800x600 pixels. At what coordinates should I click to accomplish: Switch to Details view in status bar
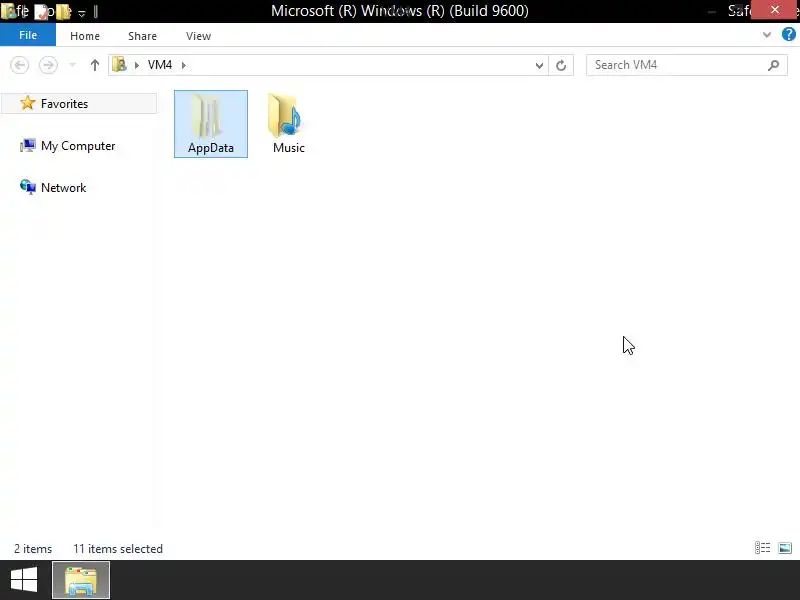[x=762, y=548]
